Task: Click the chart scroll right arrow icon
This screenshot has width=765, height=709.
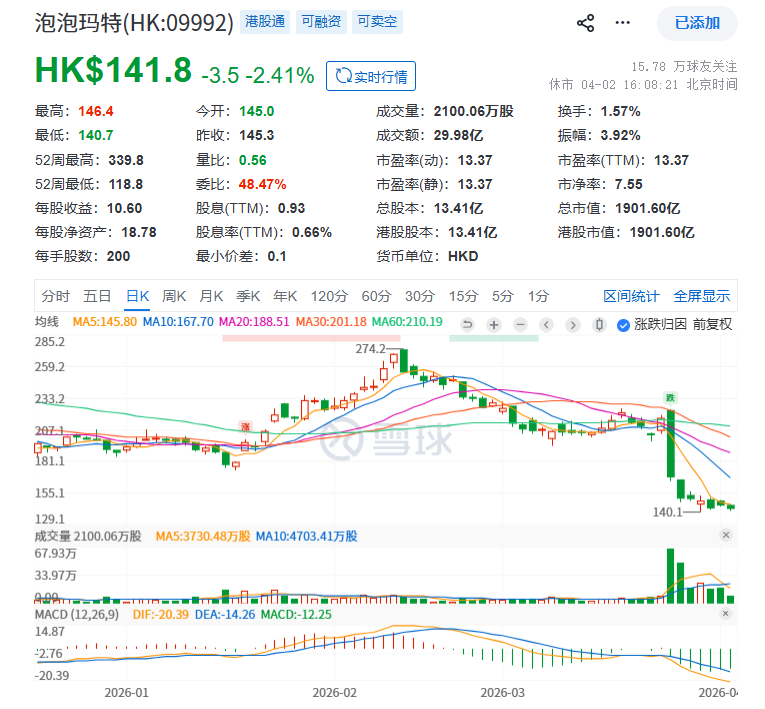Action: pyautogui.click(x=573, y=324)
